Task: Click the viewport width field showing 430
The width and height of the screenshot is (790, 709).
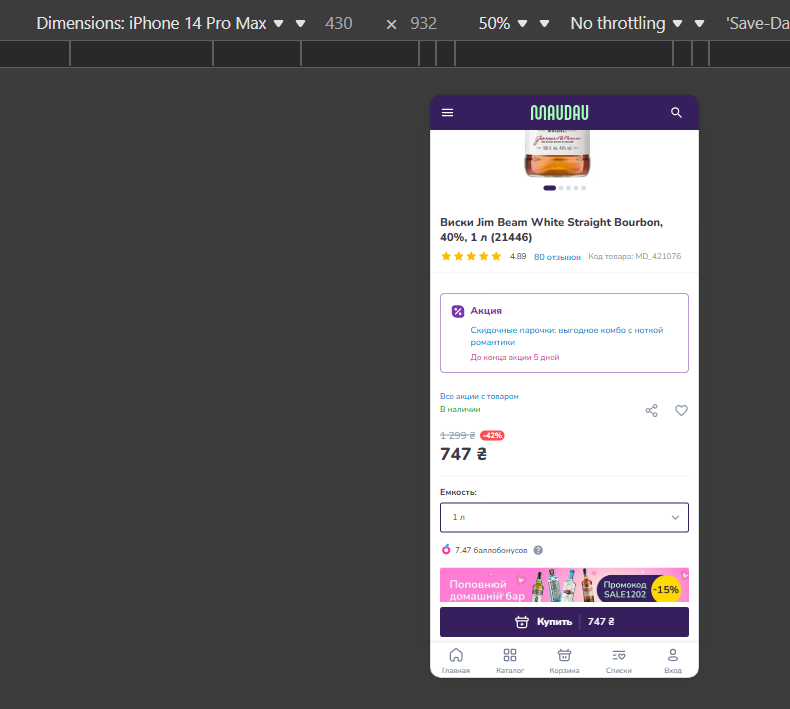Action: coord(339,23)
